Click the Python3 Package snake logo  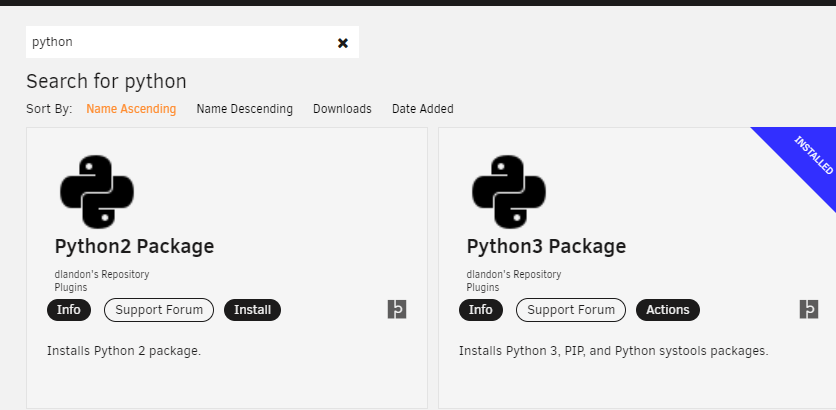point(509,191)
